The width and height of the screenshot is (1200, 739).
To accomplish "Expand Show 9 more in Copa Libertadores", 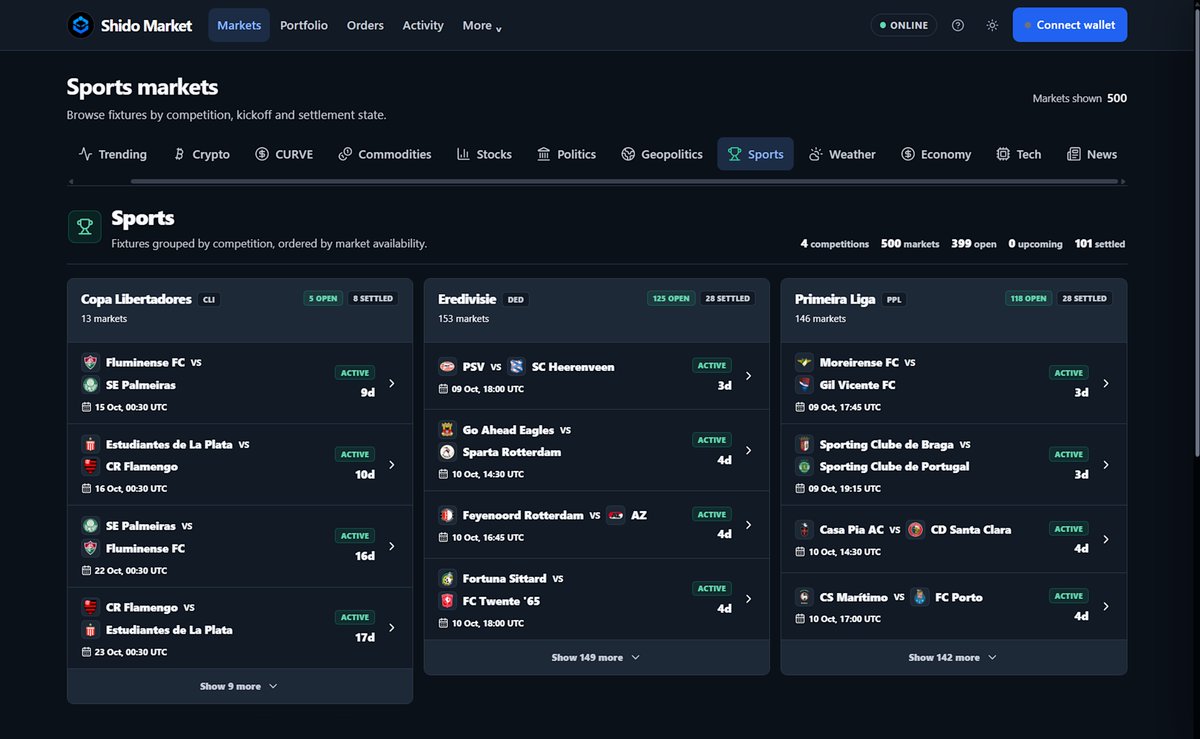I will click(x=239, y=686).
